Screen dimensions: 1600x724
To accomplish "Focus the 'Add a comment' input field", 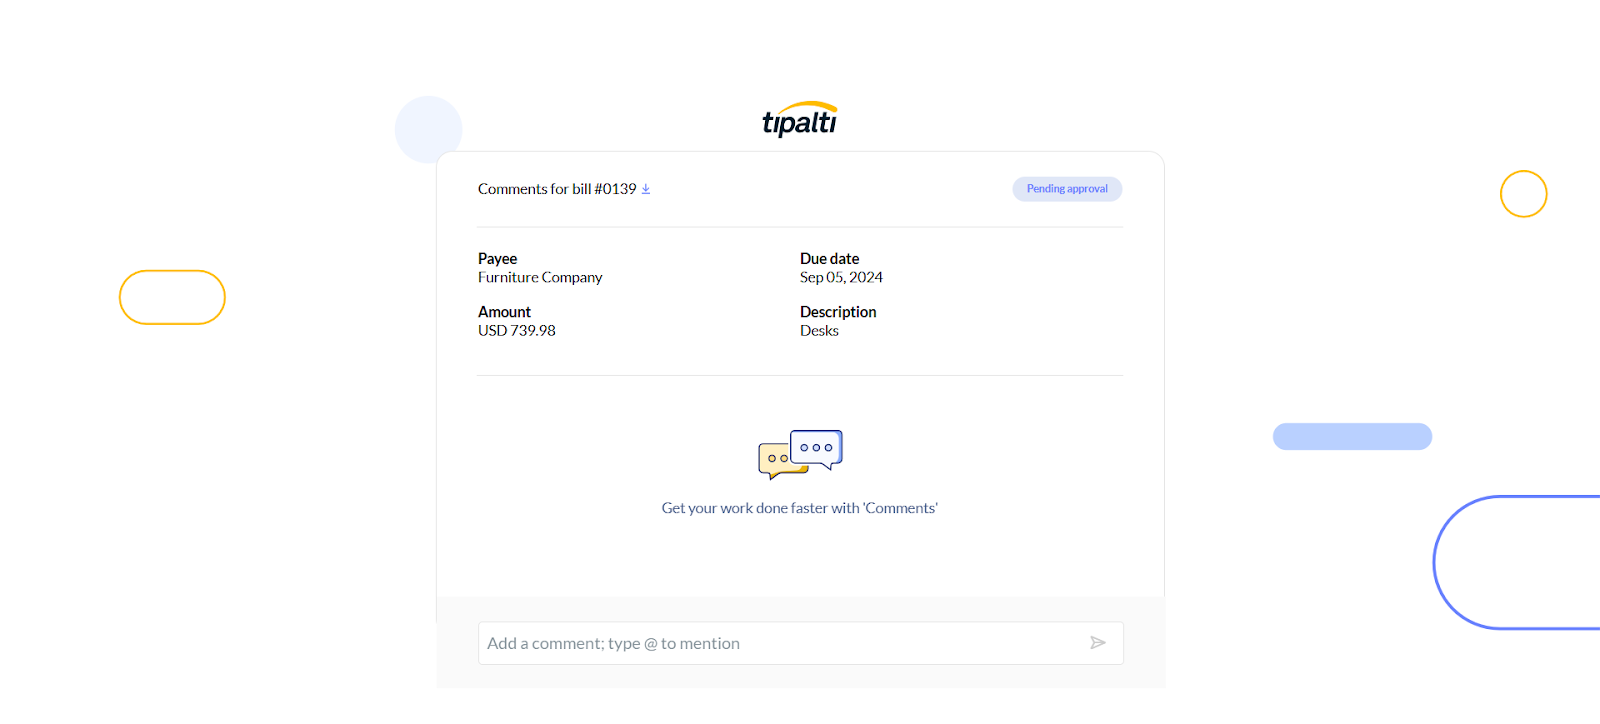I will [x=780, y=643].
